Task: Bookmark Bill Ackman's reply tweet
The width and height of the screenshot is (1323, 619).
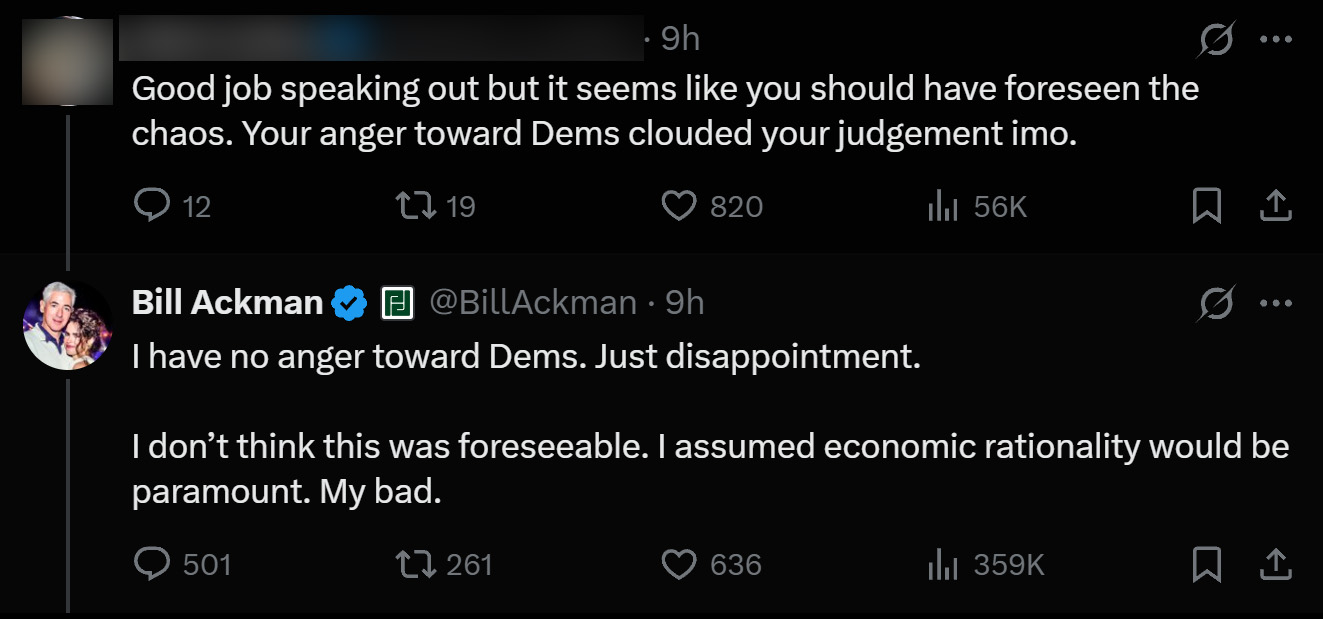Action: pyautogui.click(x=1207, y=565)
